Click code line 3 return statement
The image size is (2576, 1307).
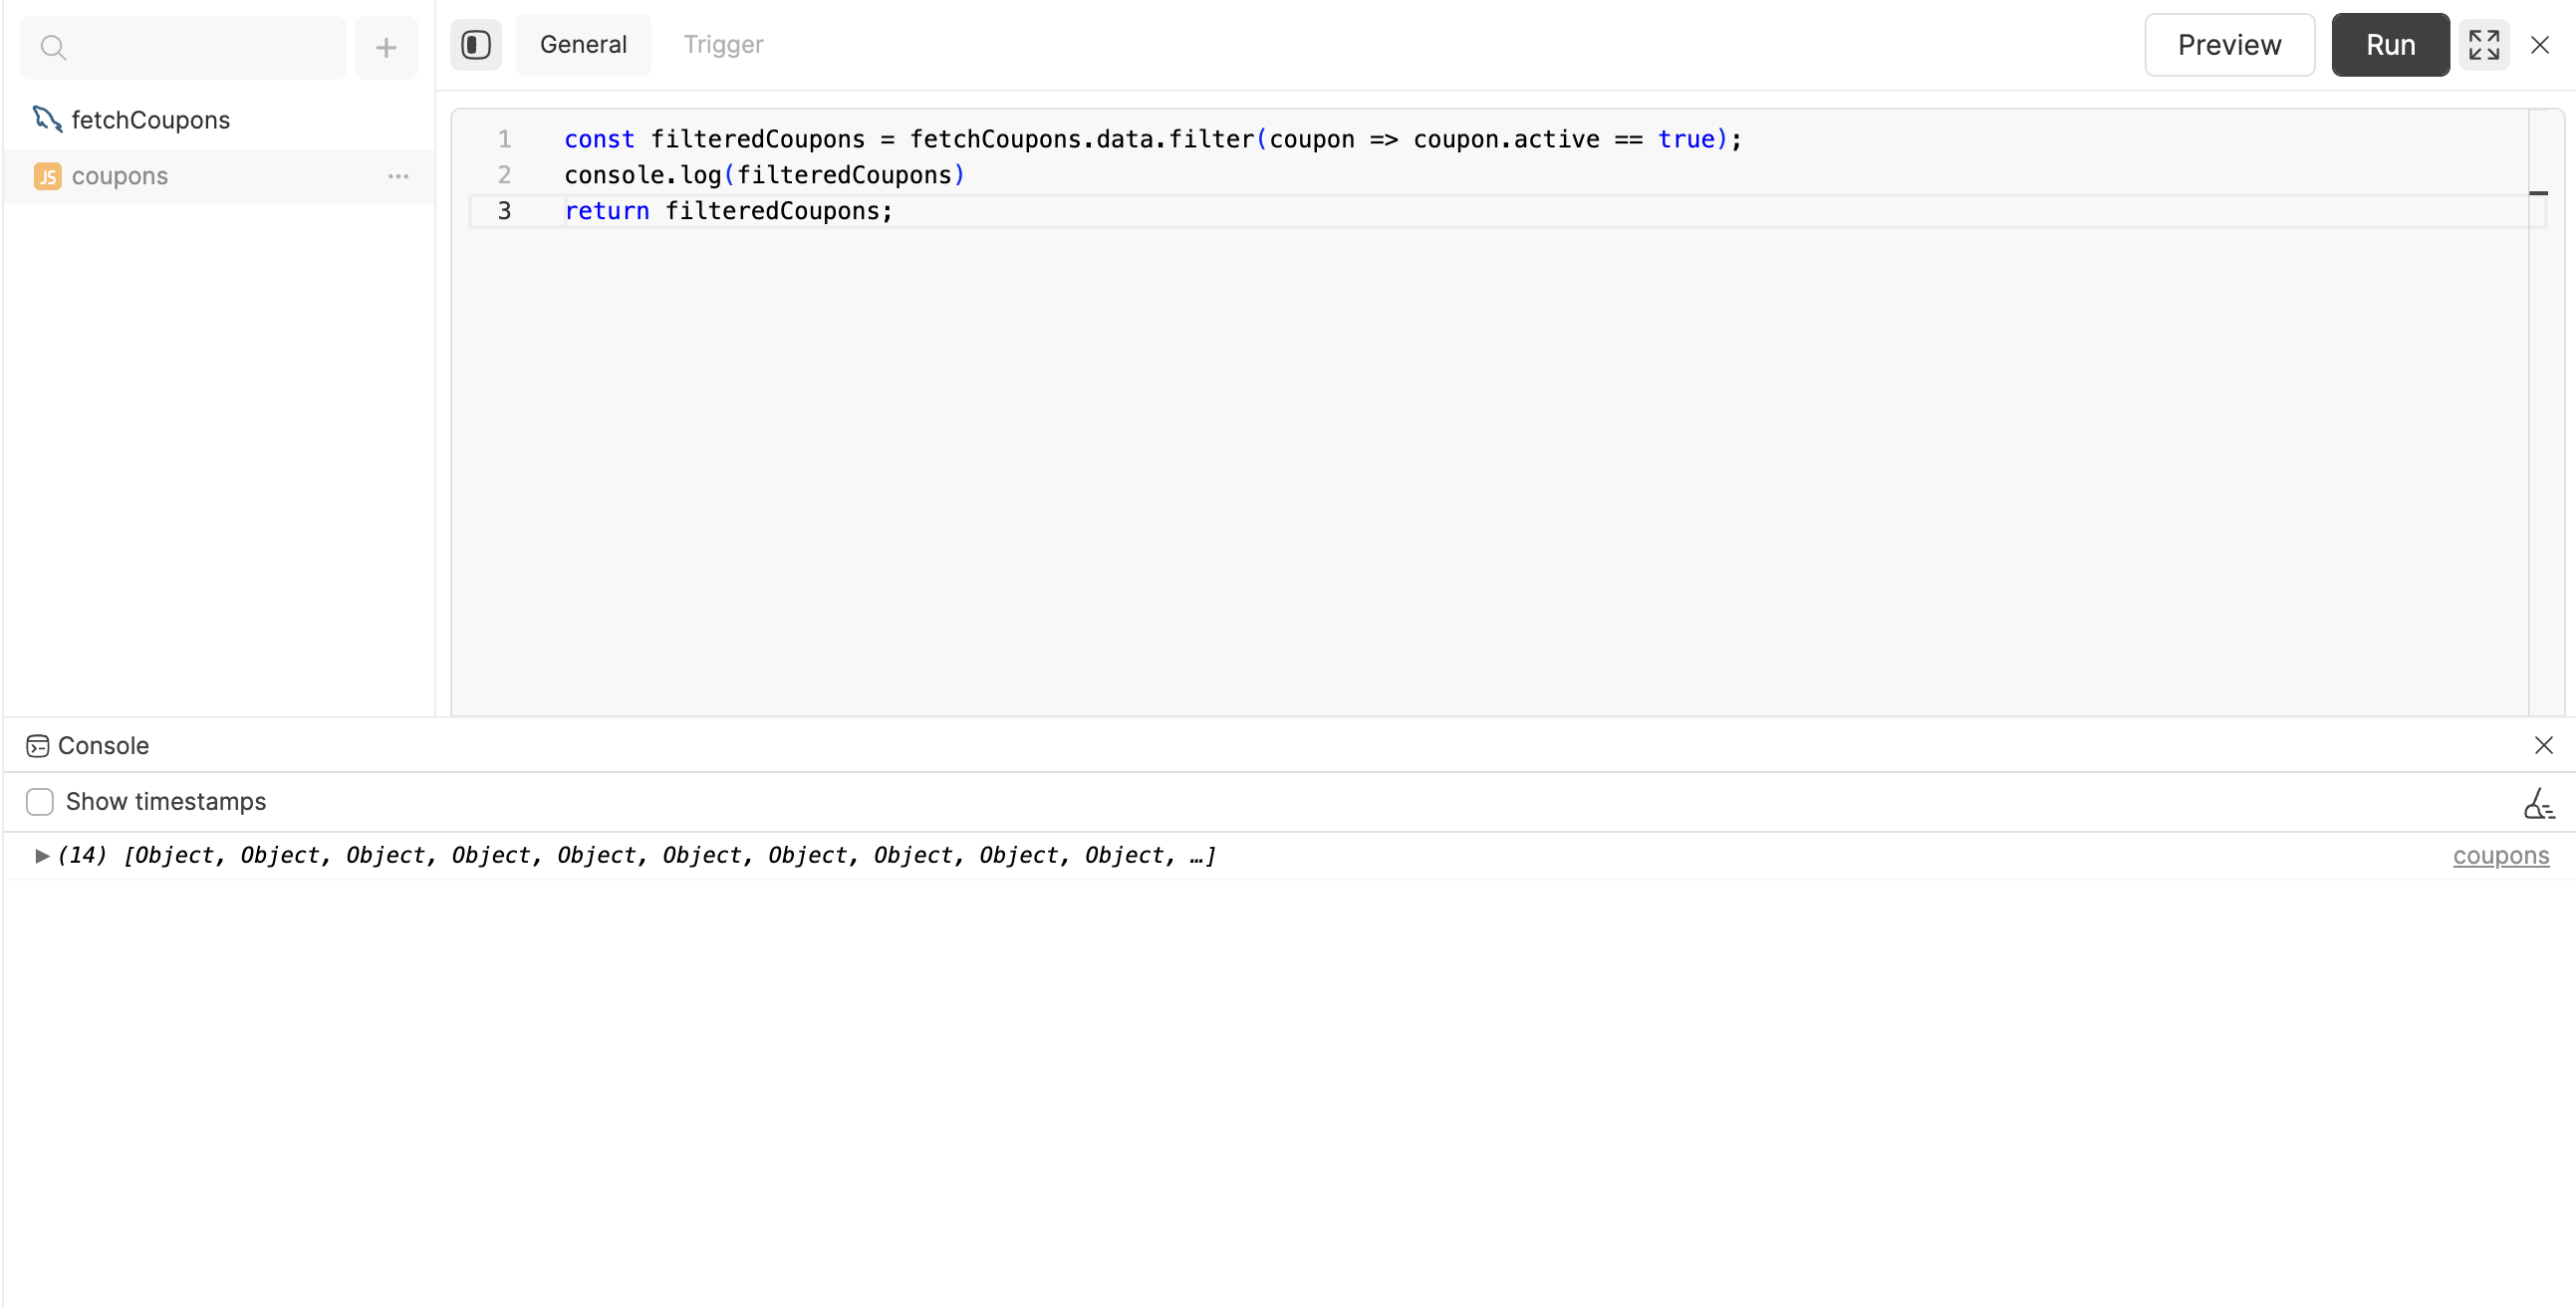pyautogui.click(x=728, y=211)
